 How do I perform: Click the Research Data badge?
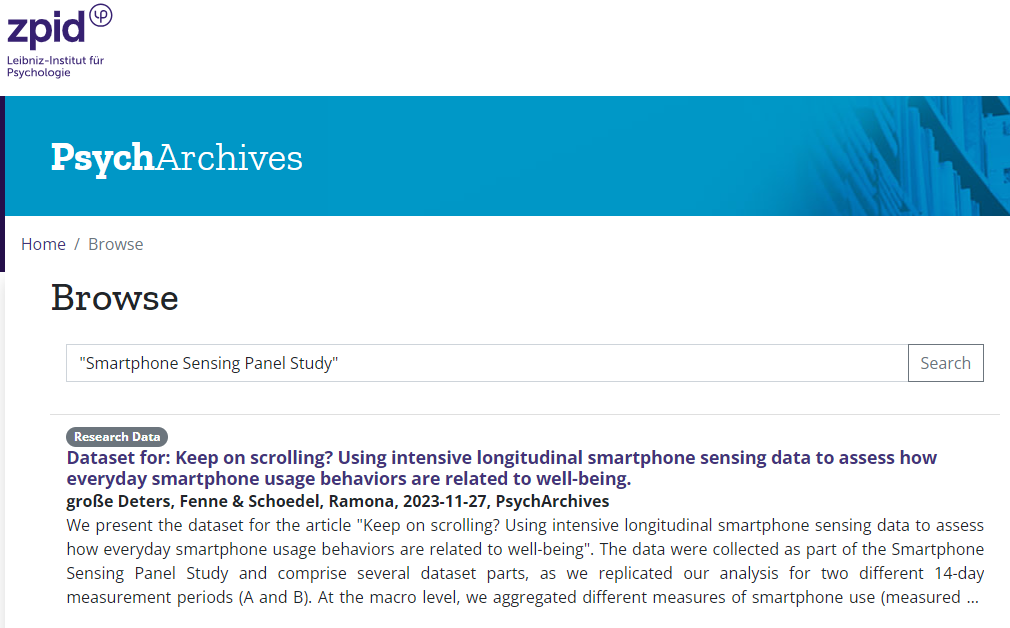click(117, 437)
